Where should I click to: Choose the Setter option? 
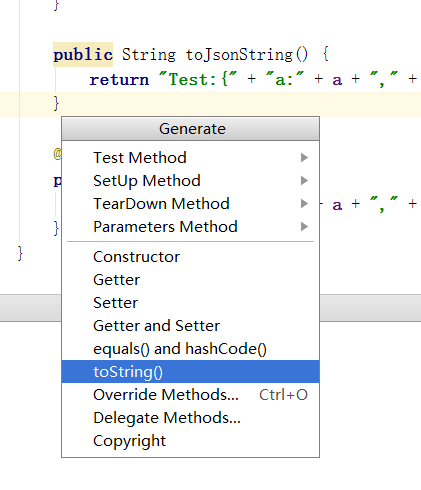190,303
